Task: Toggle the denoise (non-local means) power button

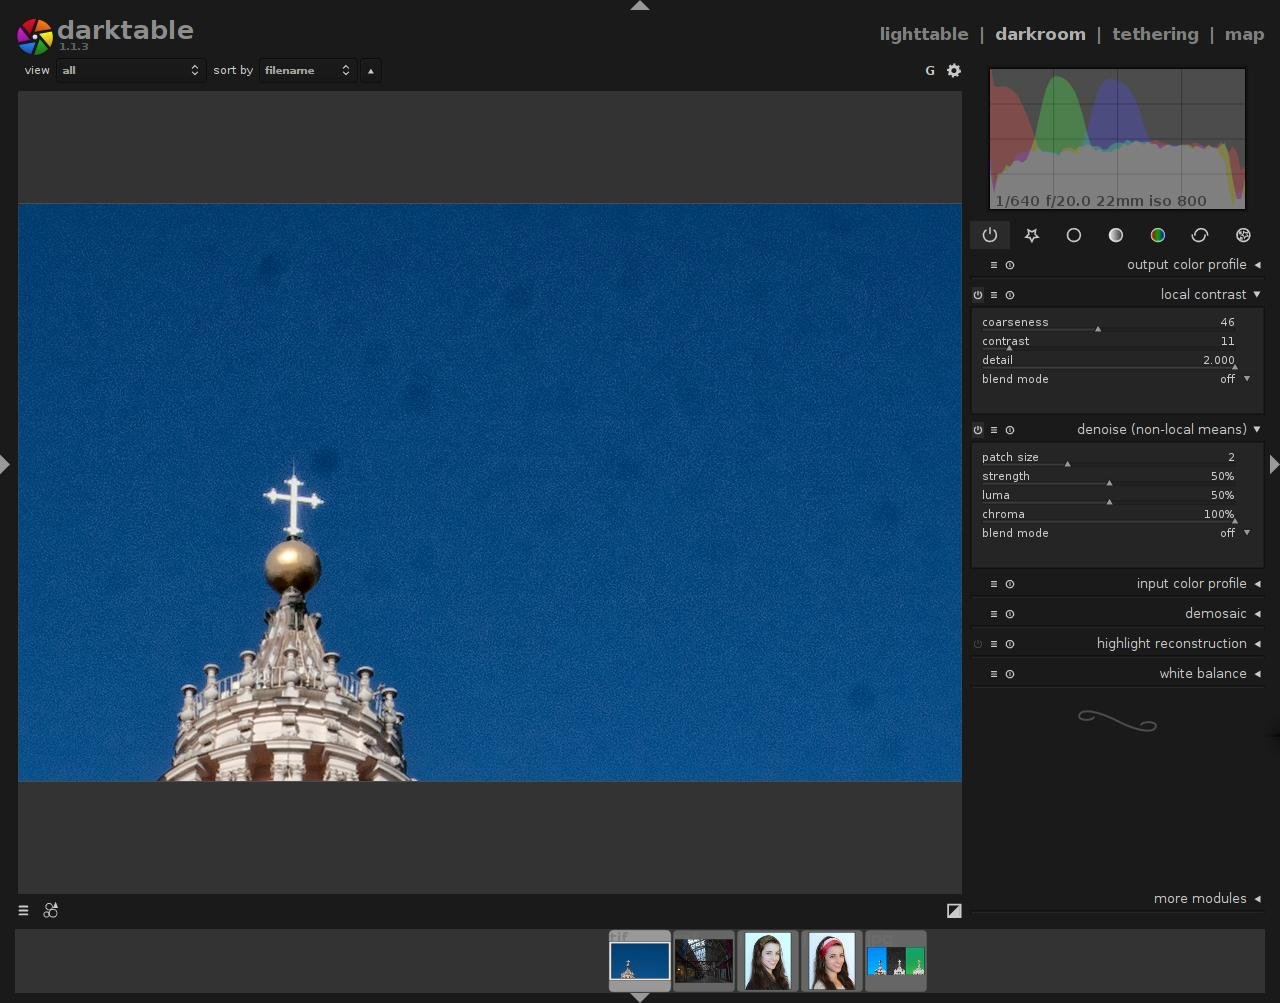Action: tap(978, 430)
